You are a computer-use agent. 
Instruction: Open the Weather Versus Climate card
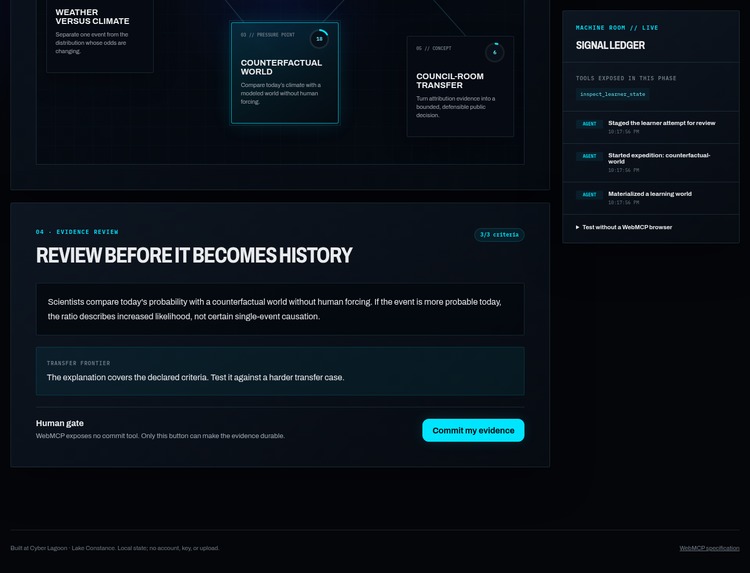coord(100,36)
